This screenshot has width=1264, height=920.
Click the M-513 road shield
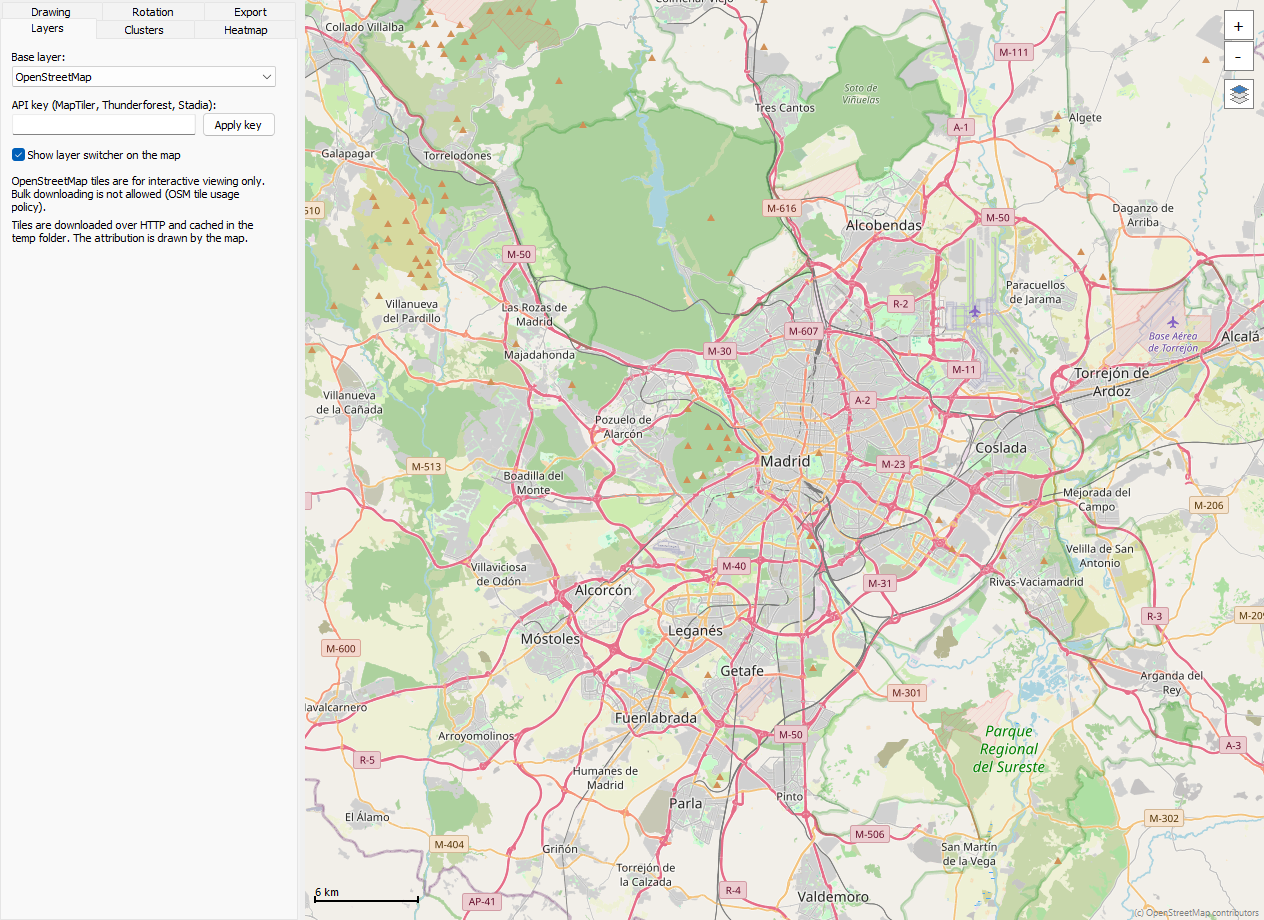(x=426, y=466)
